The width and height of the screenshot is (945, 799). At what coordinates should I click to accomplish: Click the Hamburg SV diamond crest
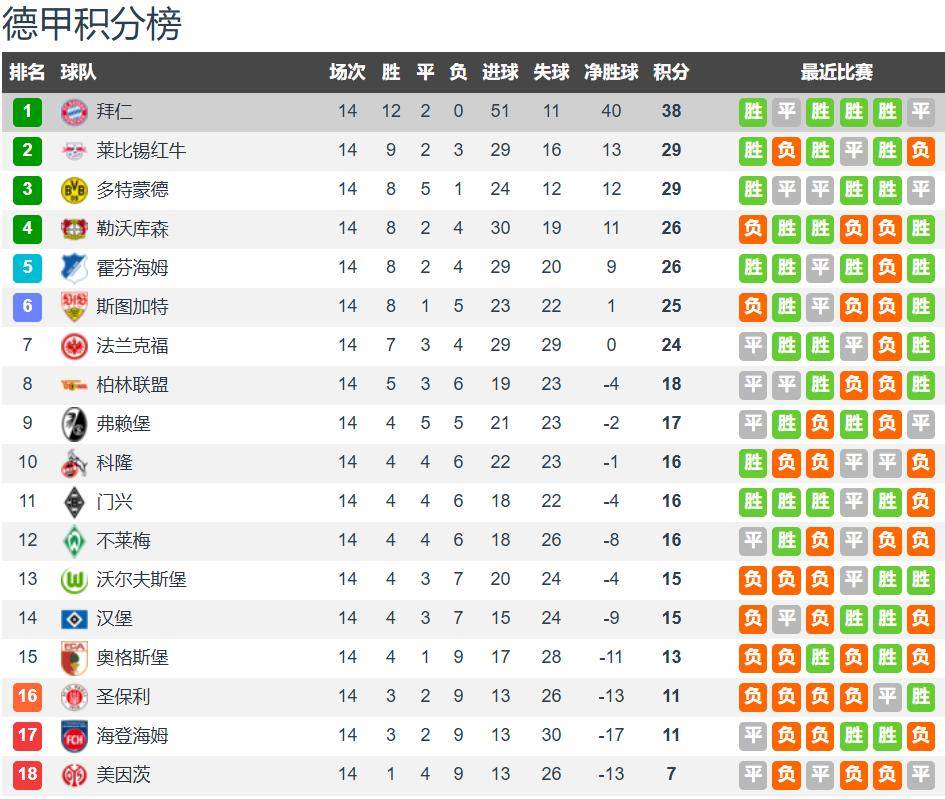tap(74, 618)
